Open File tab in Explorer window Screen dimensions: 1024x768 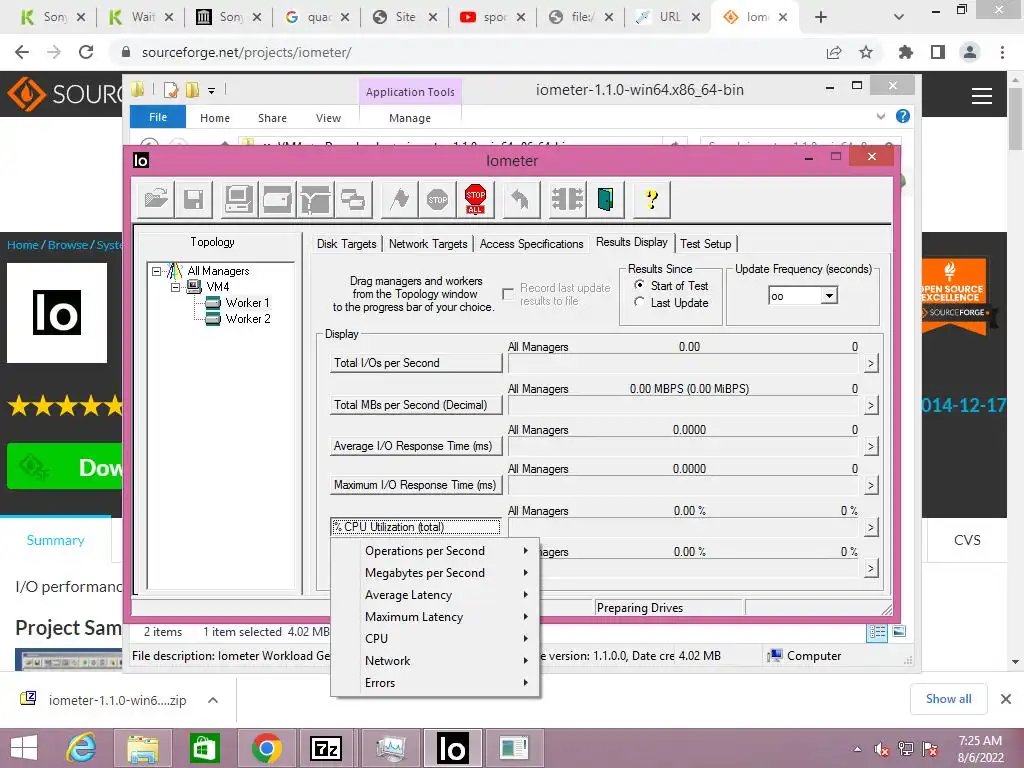point(158,117)
